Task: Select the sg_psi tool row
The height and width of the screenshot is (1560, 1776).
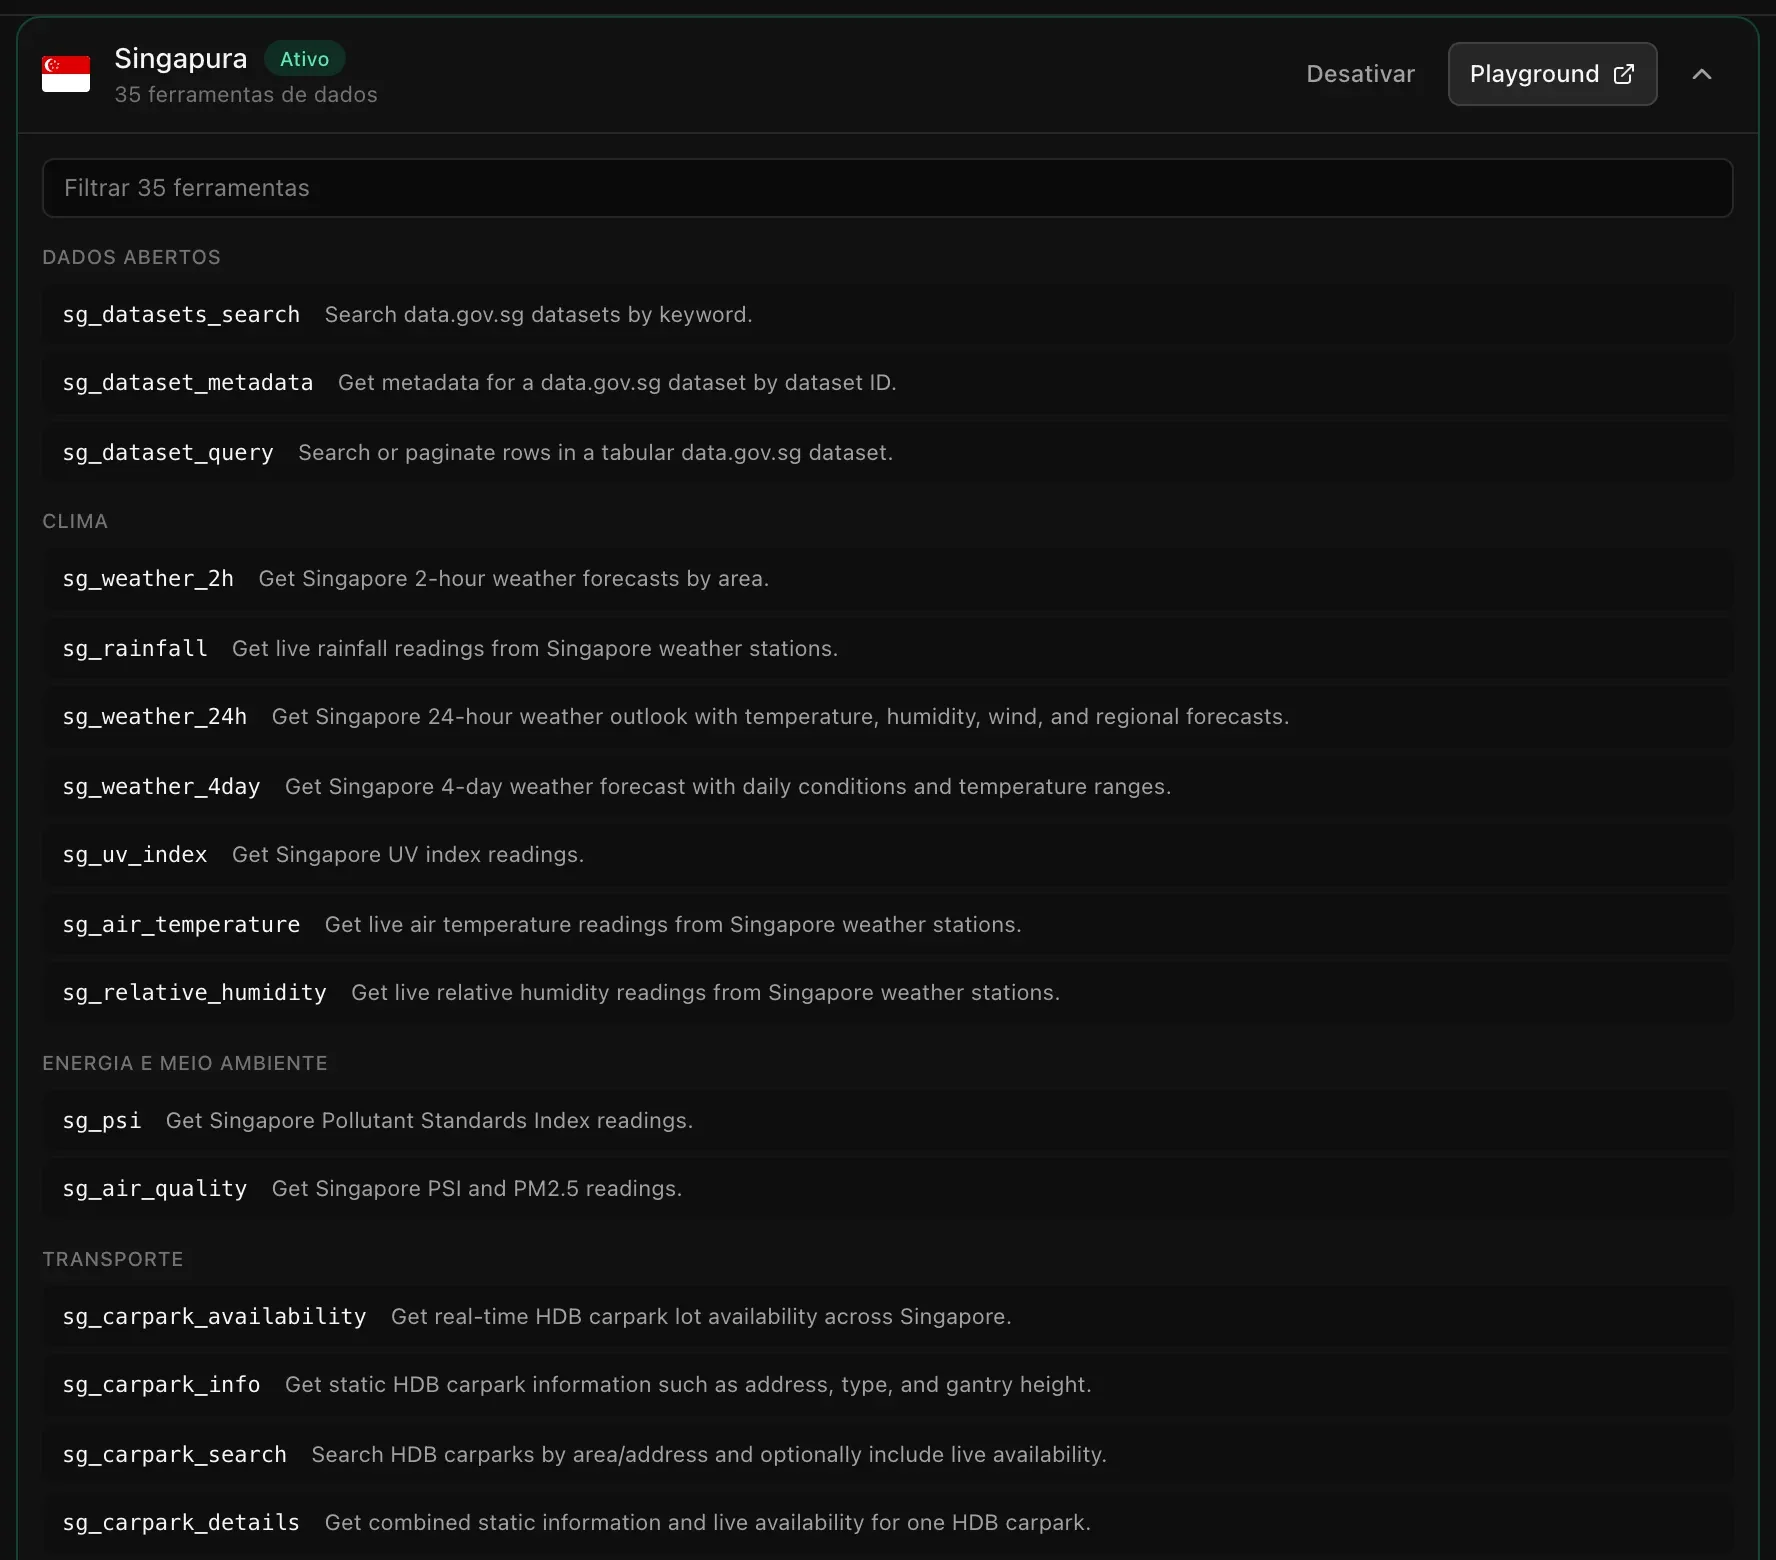Action: coord(887,1121)
